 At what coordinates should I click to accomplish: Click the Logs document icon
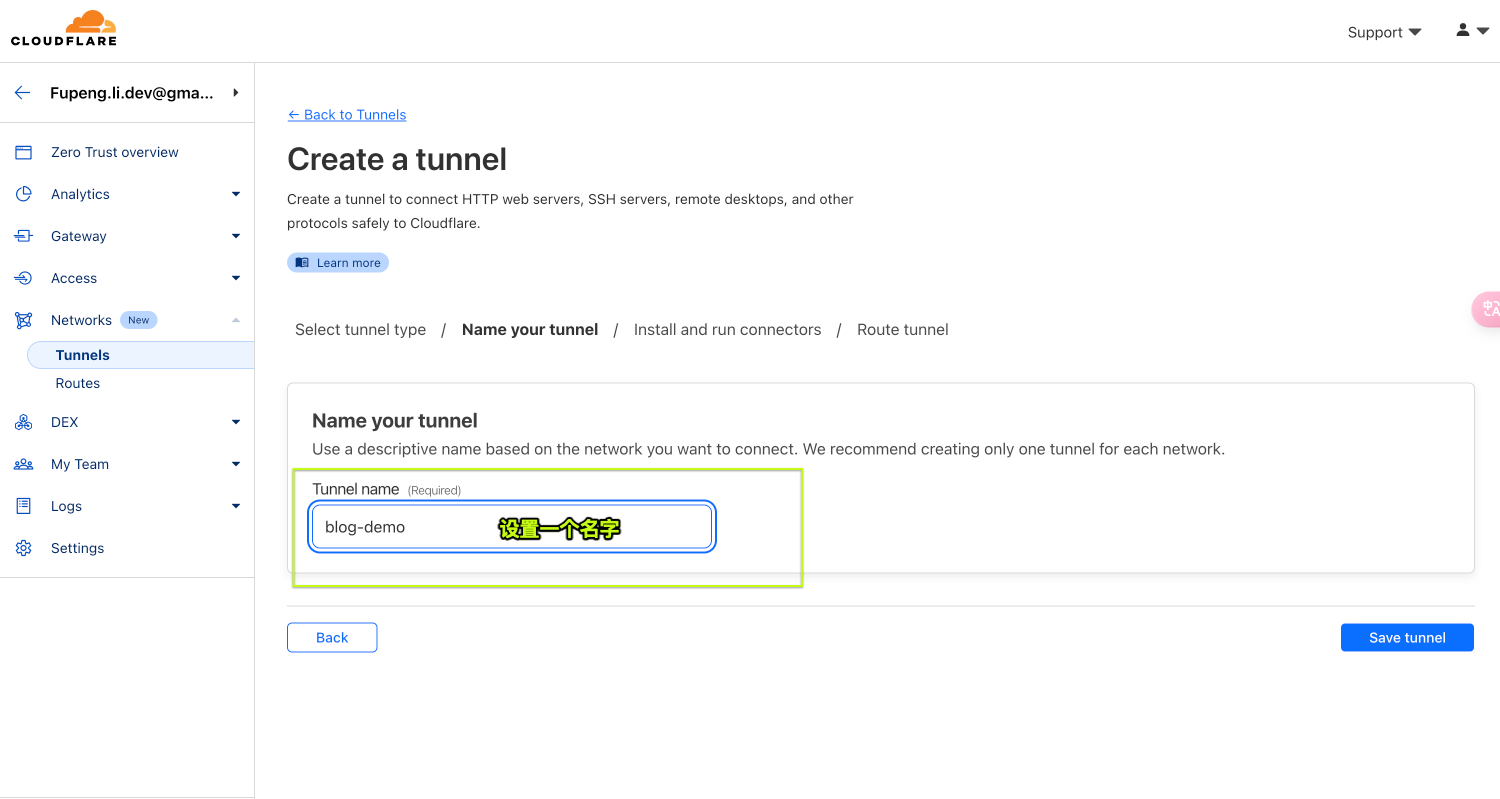24,506
